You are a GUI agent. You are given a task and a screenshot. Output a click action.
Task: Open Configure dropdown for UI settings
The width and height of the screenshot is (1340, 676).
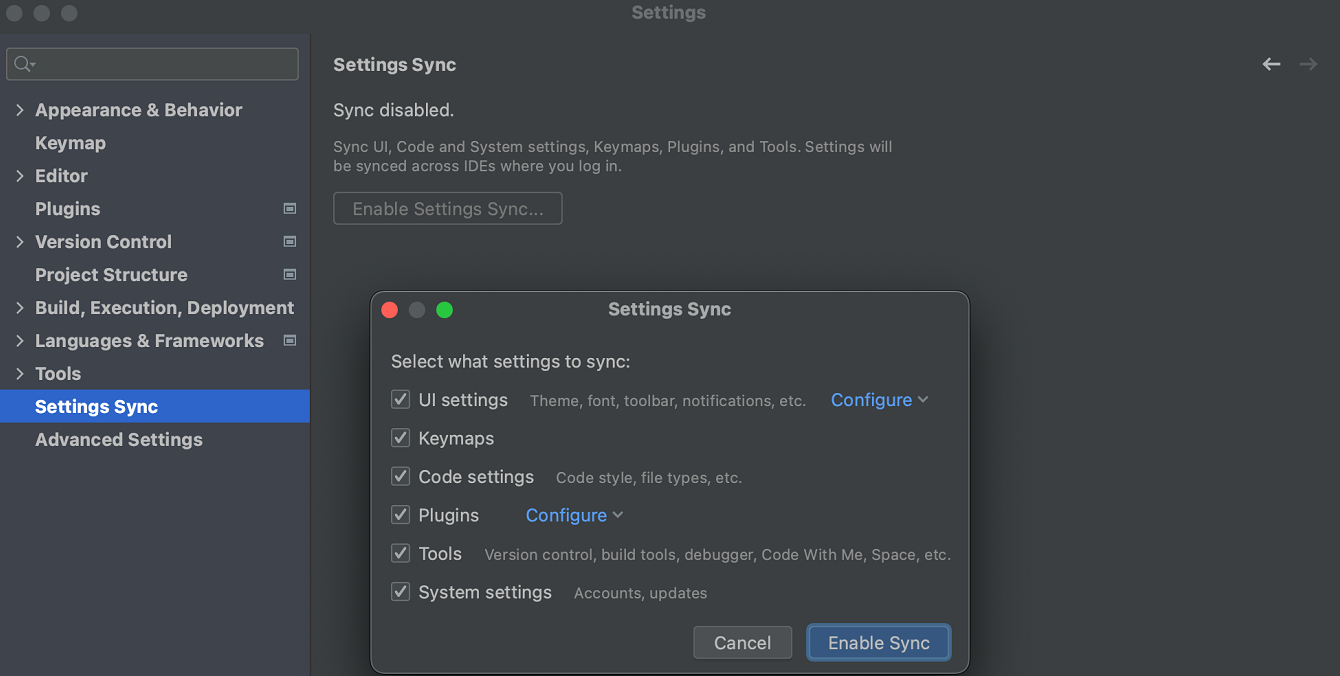click(879, 400)
